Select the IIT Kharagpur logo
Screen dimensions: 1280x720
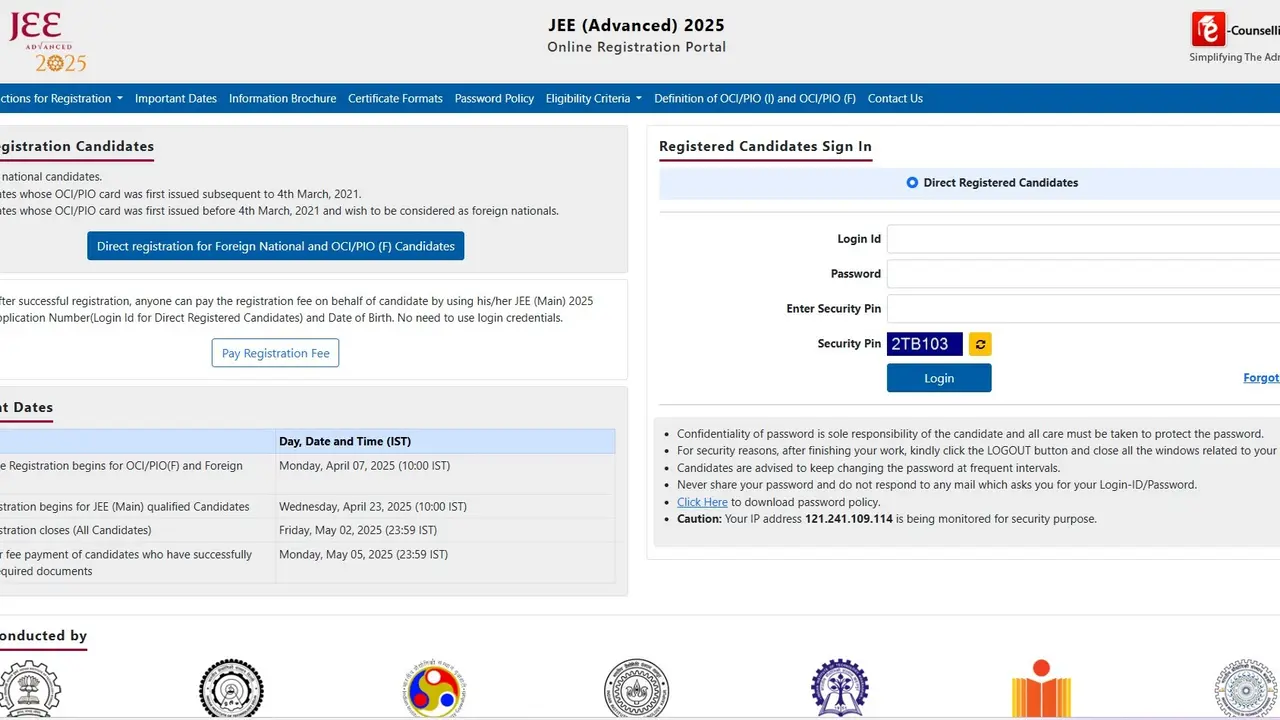tap(840, 688)
